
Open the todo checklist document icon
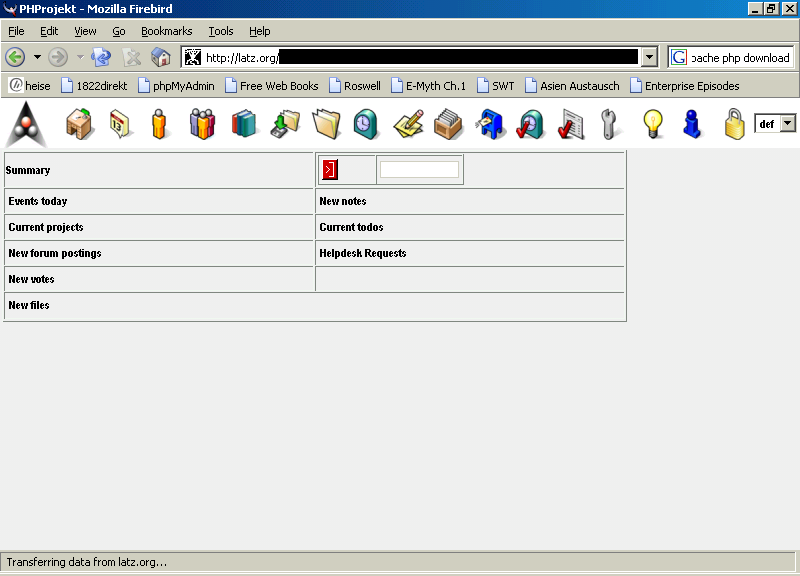tap(571, 124)
